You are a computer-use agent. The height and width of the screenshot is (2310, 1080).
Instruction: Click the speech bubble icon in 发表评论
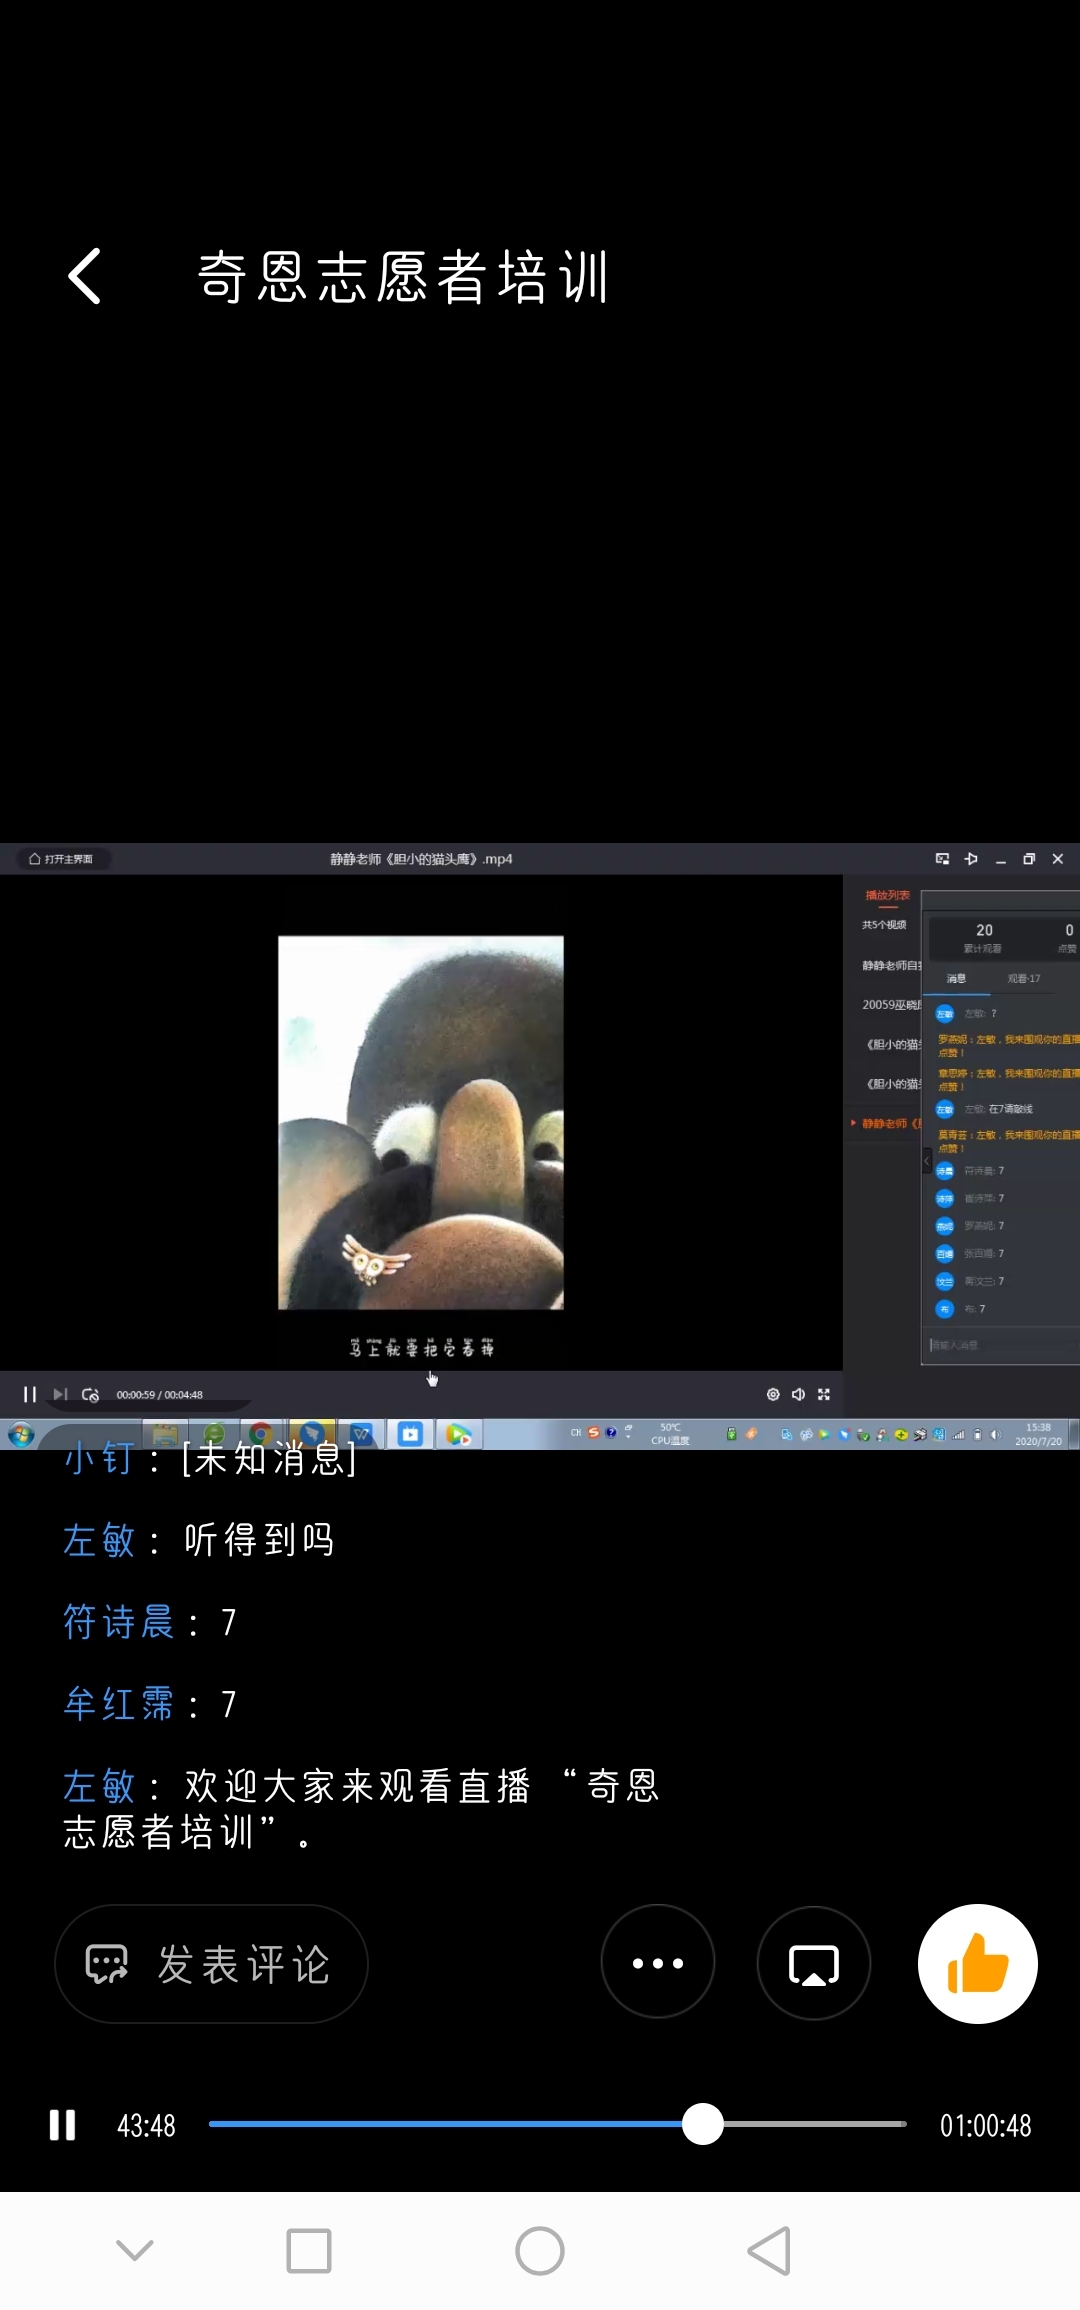point(107,1964)
